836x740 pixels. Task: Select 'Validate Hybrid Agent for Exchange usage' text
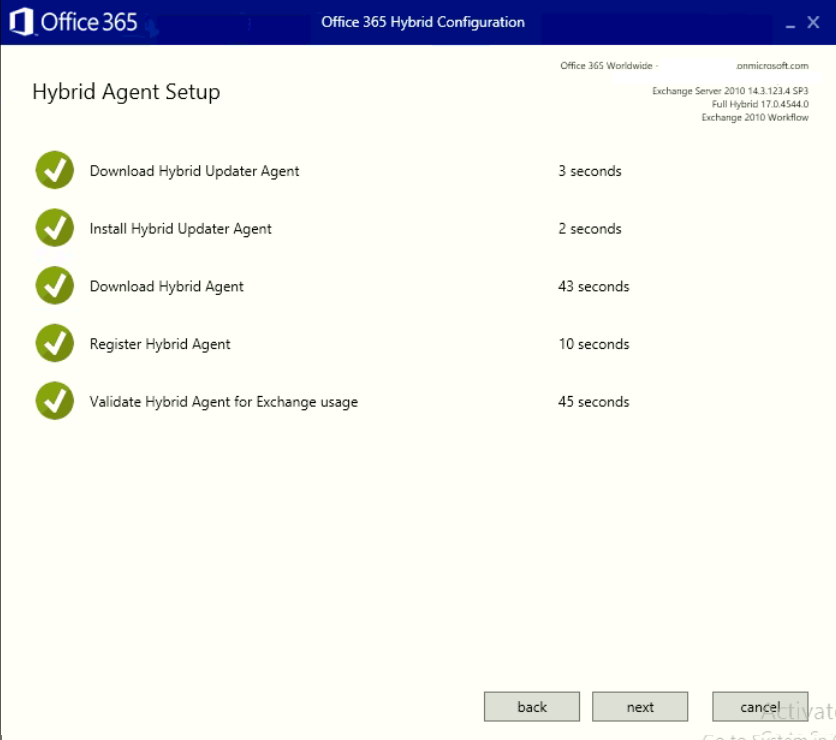[223, 401]
